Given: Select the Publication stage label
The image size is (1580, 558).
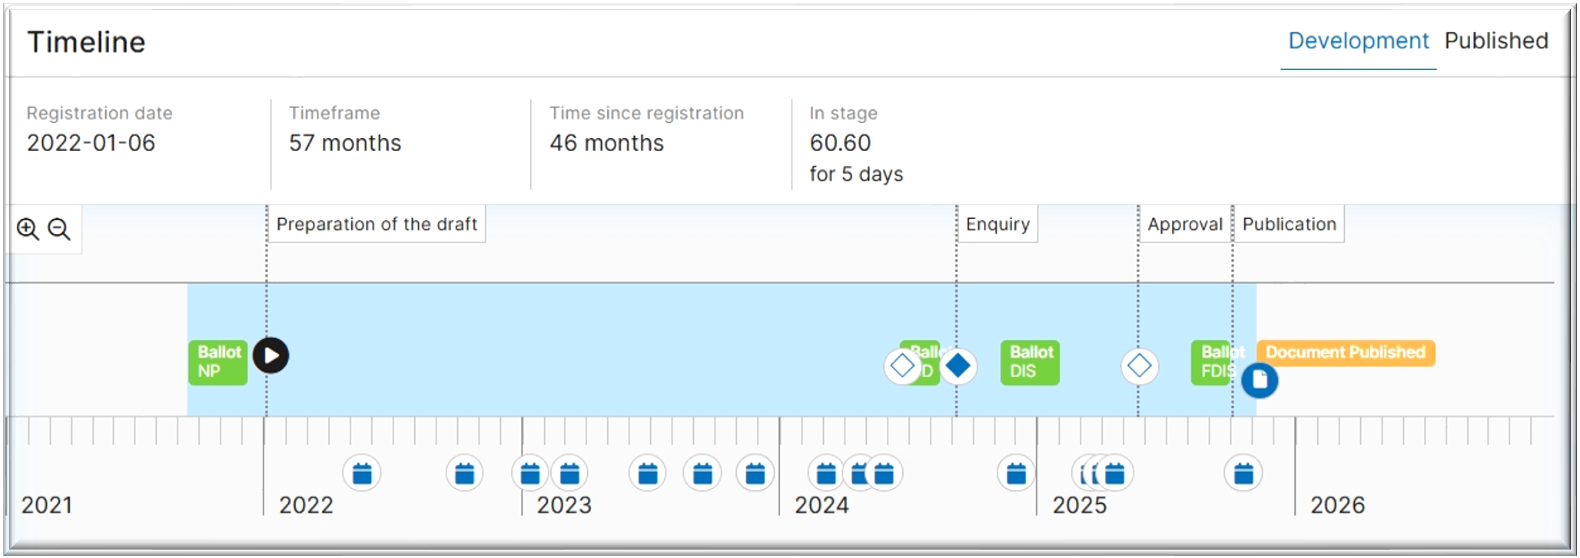Looking at the screenshot, I should pos(1289,224).
